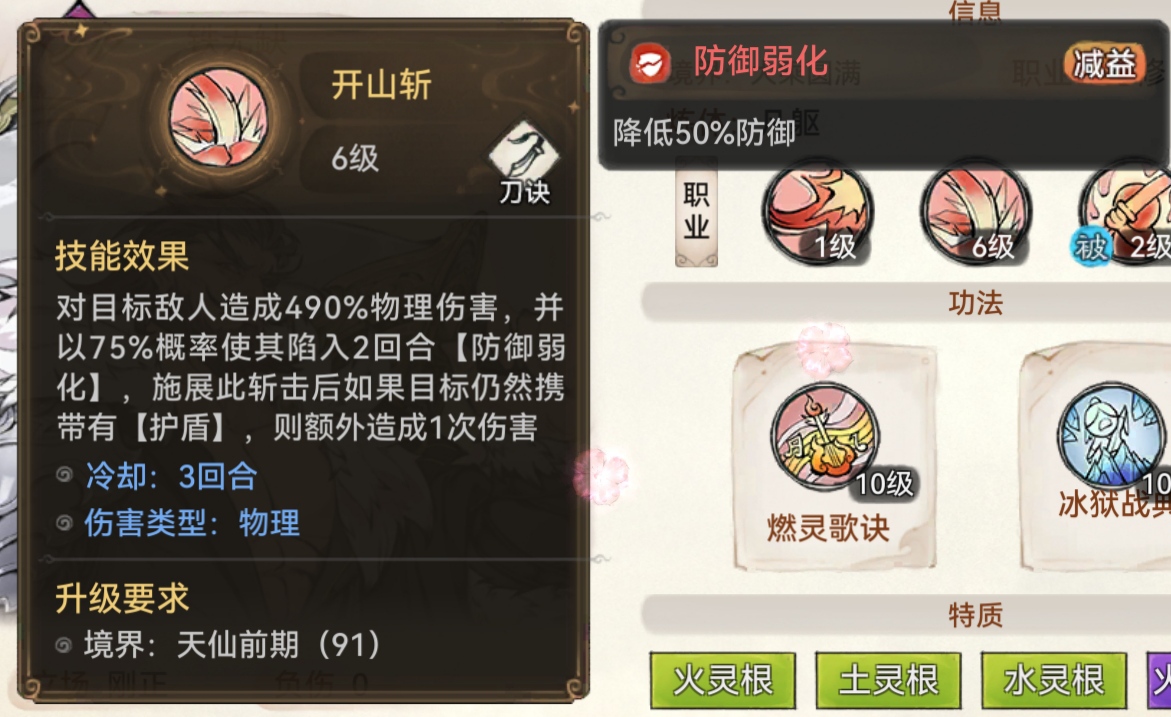
Task: Tap the 土灵根 trait button
Action: pos(888,680)
